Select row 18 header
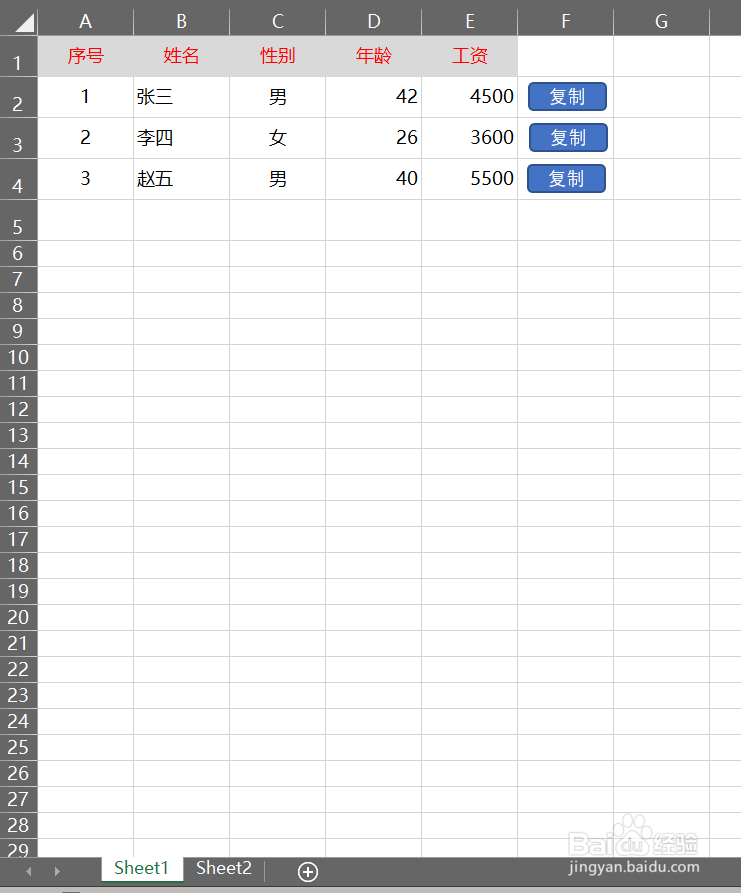Viewport: 741px width, 893px height. (x=18, y=566)
